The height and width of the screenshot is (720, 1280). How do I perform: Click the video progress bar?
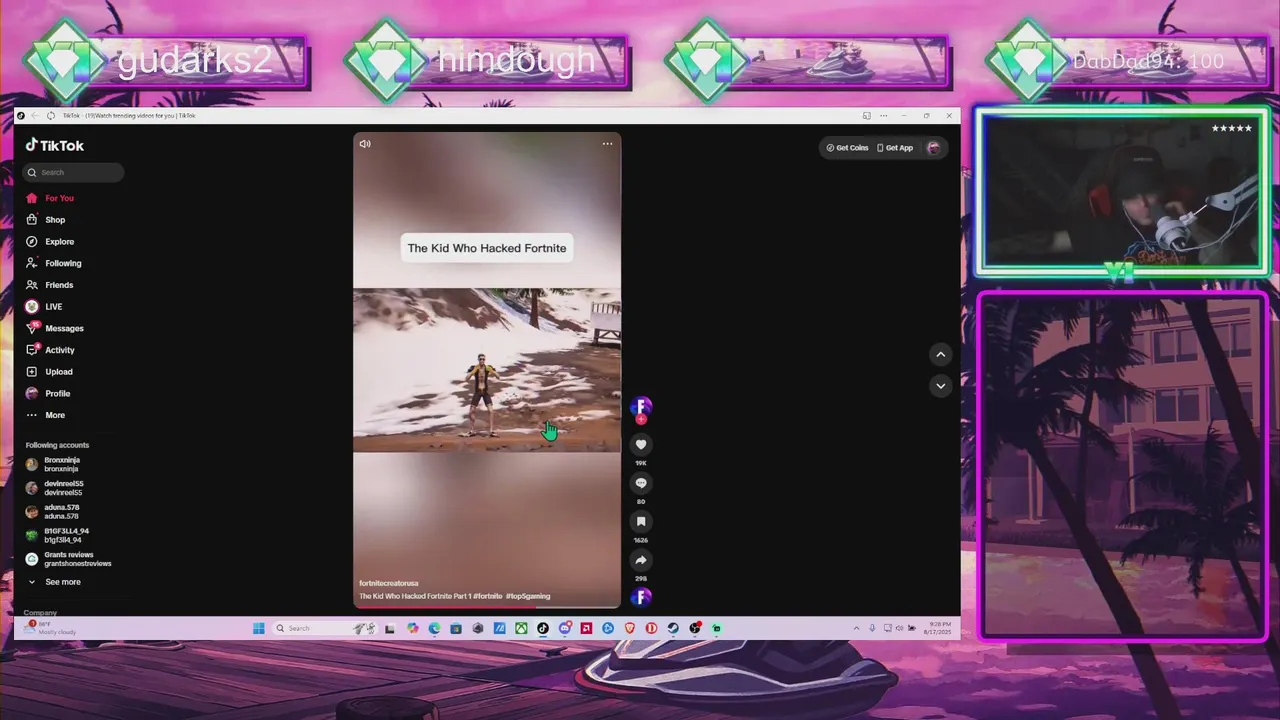pyautogui.click(x=487, y=607)
